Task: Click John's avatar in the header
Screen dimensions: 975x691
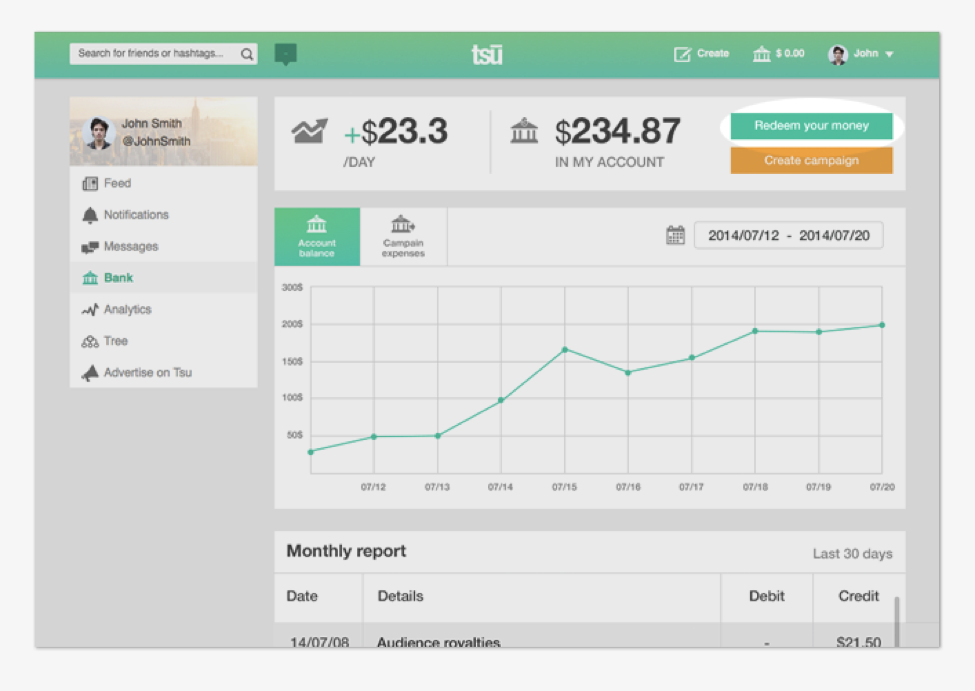Action: [x=838, y=55]
